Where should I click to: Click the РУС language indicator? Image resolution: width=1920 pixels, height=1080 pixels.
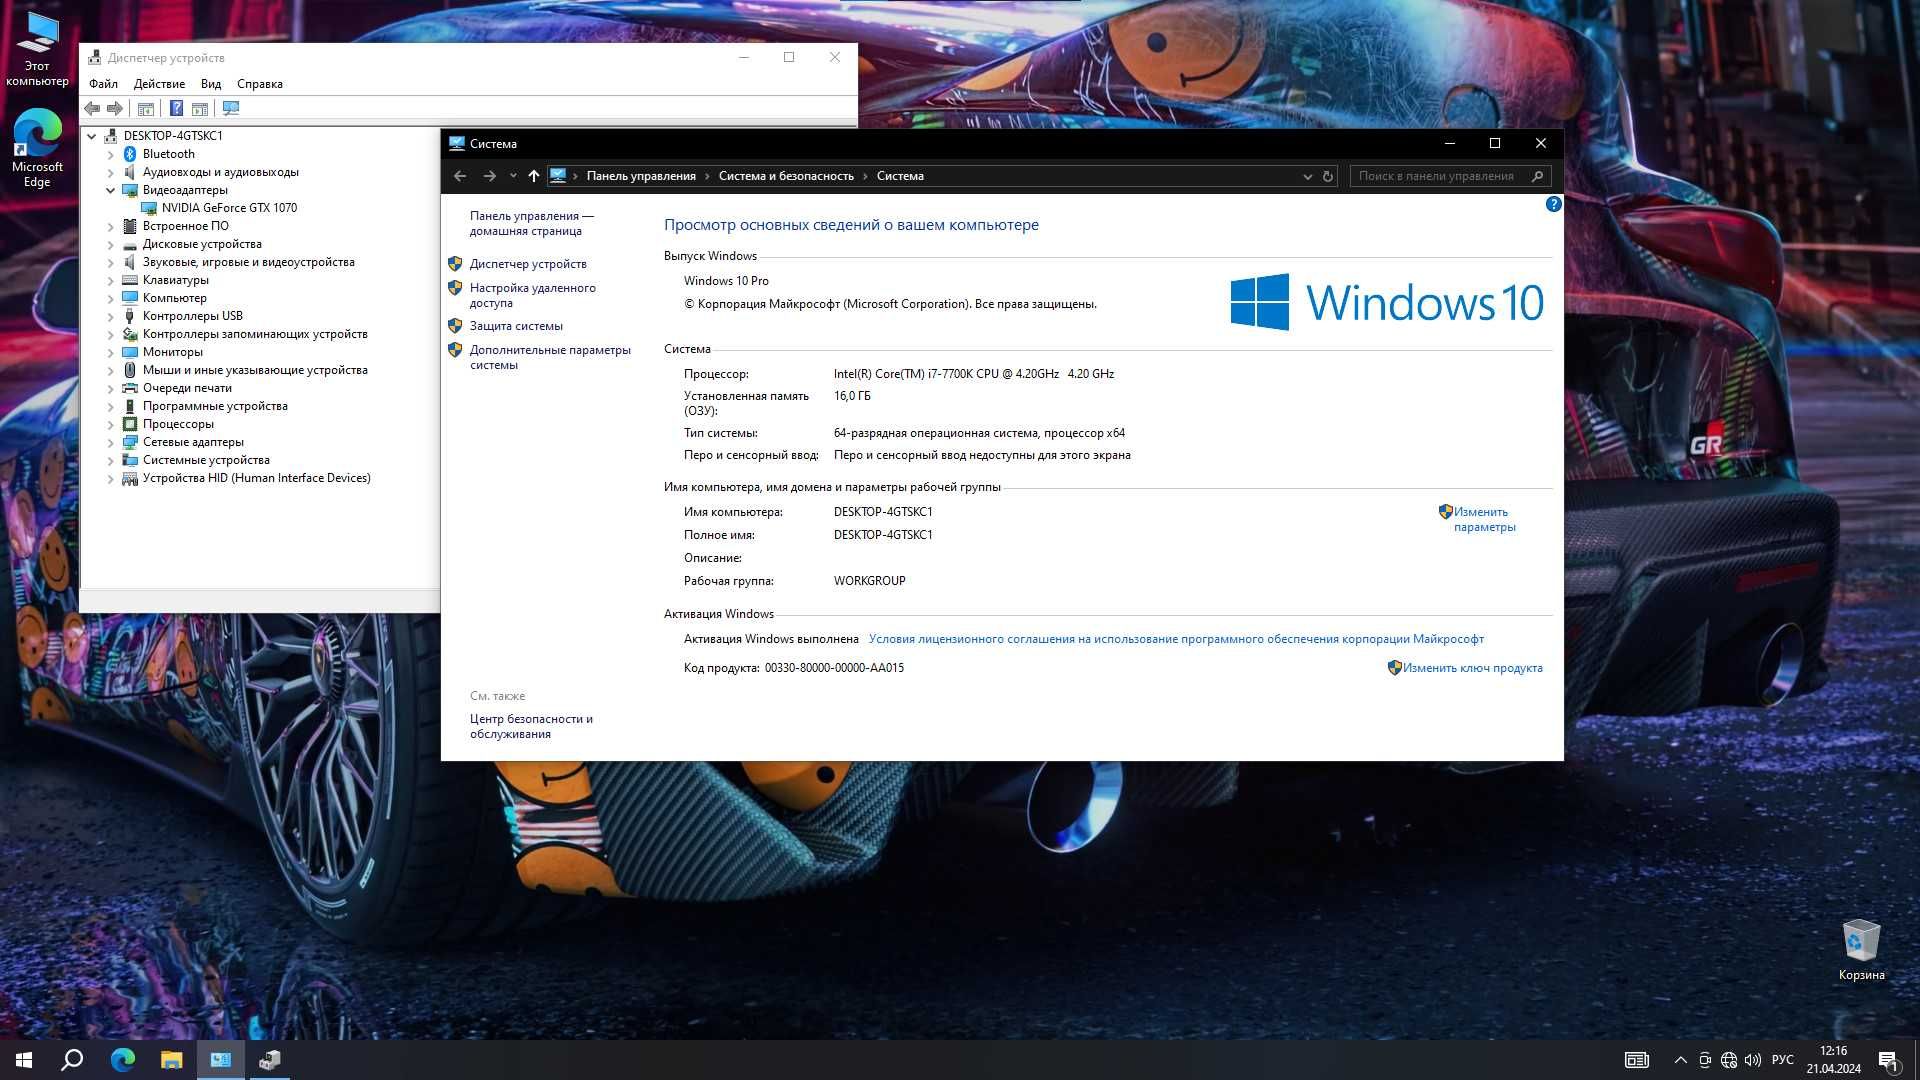(x=1782, y=1060)
